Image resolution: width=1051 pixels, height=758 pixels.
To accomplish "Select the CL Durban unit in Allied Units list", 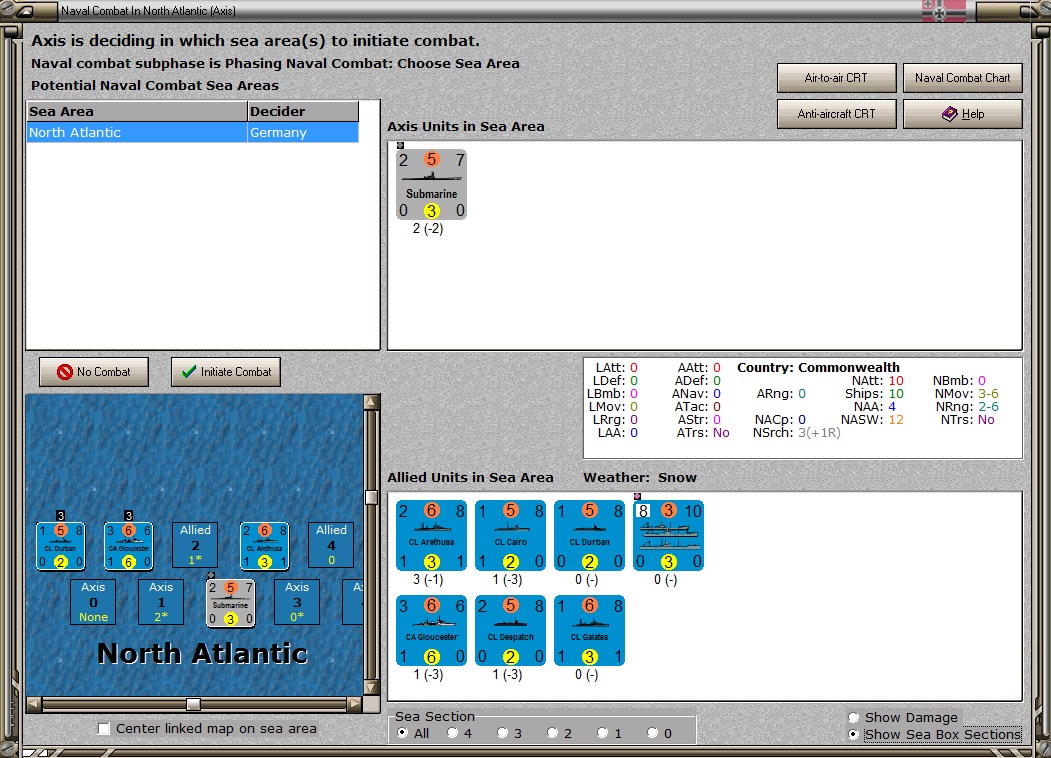I will coord(589,535).
